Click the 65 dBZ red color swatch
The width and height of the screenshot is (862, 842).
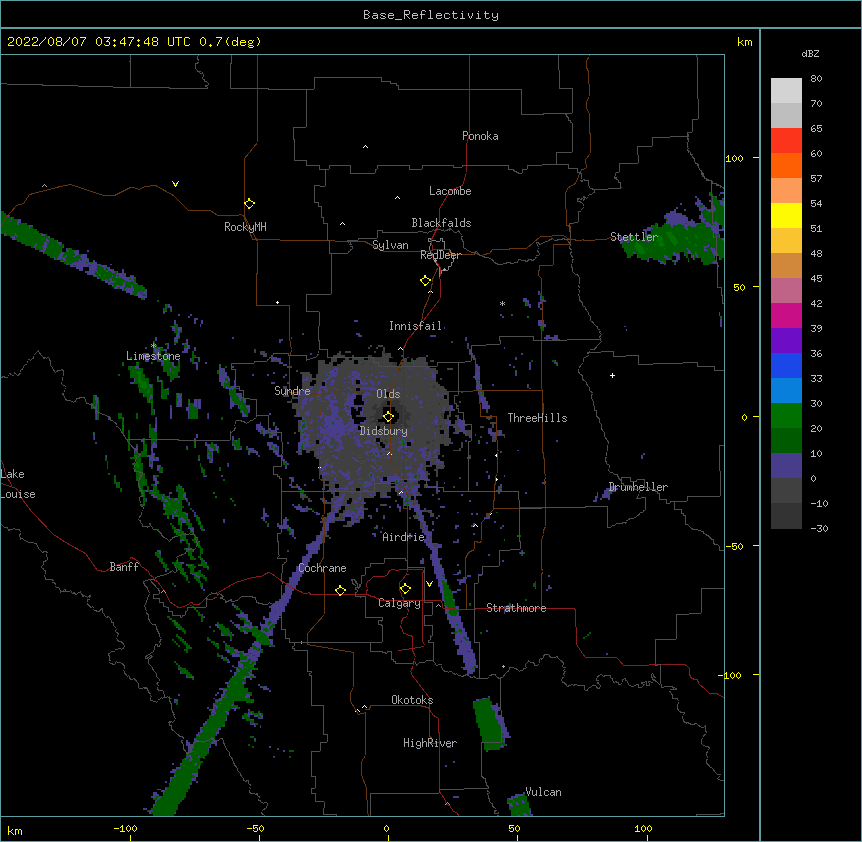point(786,141)
